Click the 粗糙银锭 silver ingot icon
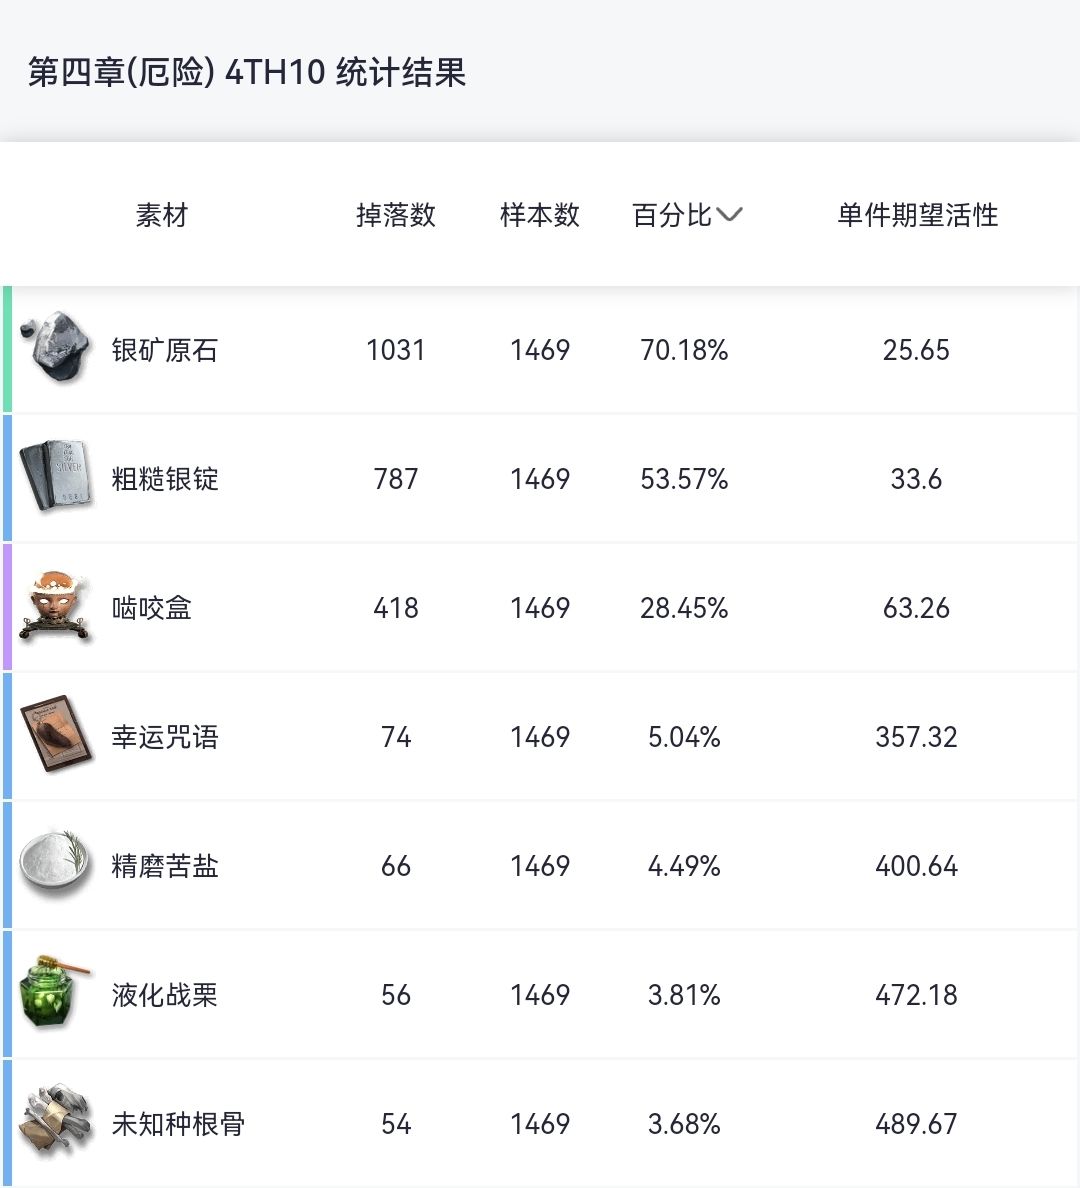The width and height of the screenshot is (1080, 1188). (x=57, y=477)
